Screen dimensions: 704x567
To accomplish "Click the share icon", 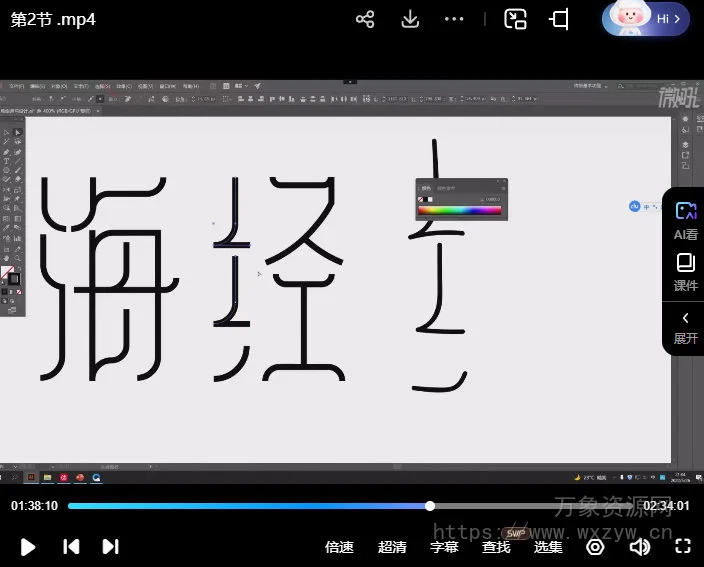I will [365, 19].
